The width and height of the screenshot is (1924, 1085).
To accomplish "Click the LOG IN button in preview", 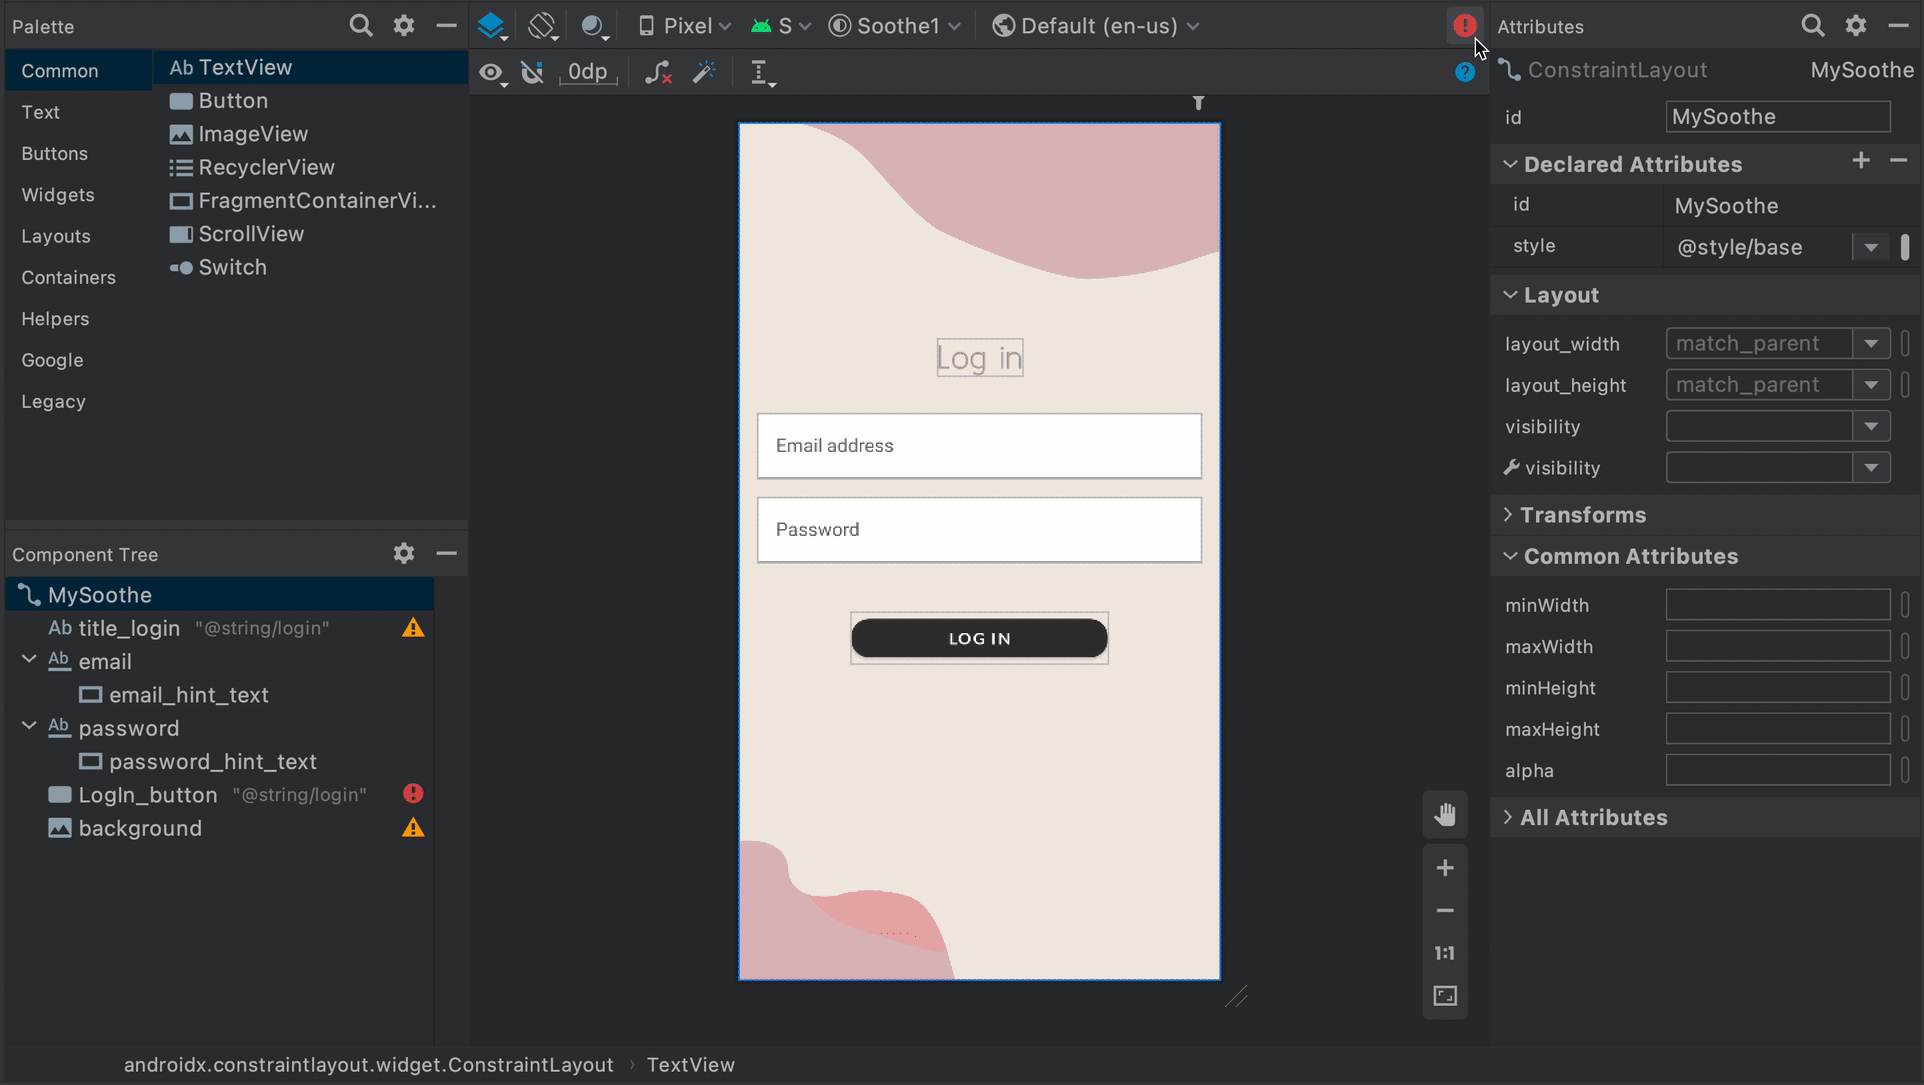I will pos(980,638).
